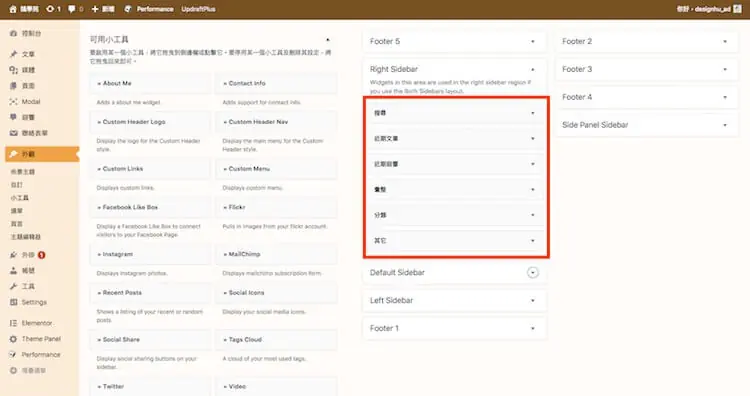Screen dimensions: 750x396
Task: Open the Performance icon in sidebar
Action: coord(13,355)
